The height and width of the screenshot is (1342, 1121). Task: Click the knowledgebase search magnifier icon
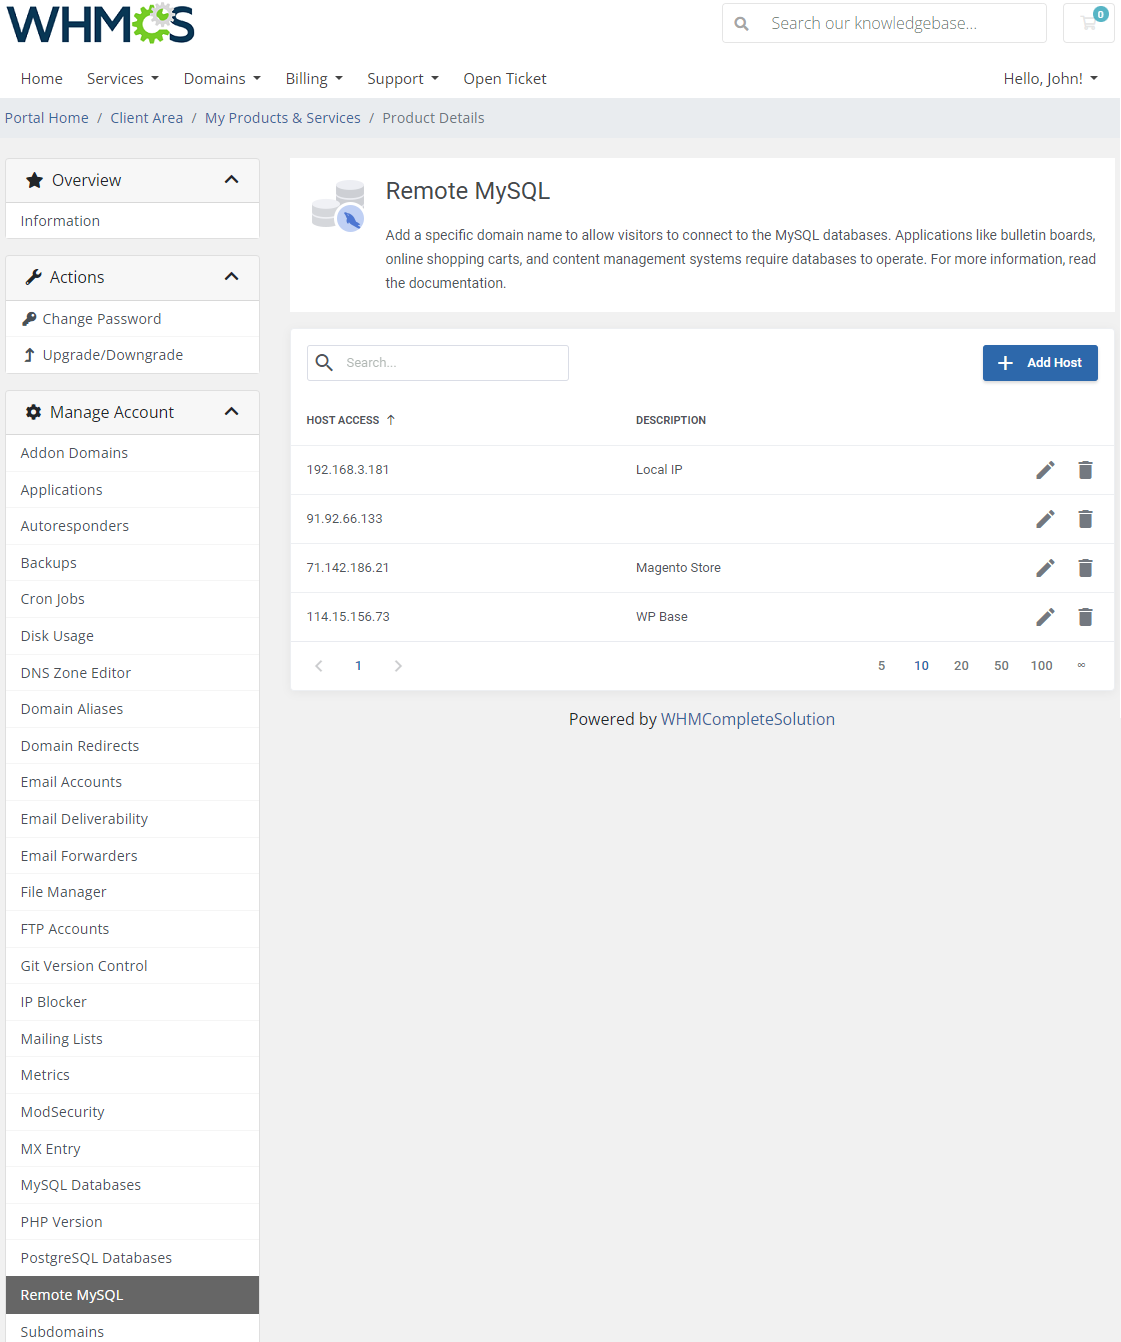point(742,23)
